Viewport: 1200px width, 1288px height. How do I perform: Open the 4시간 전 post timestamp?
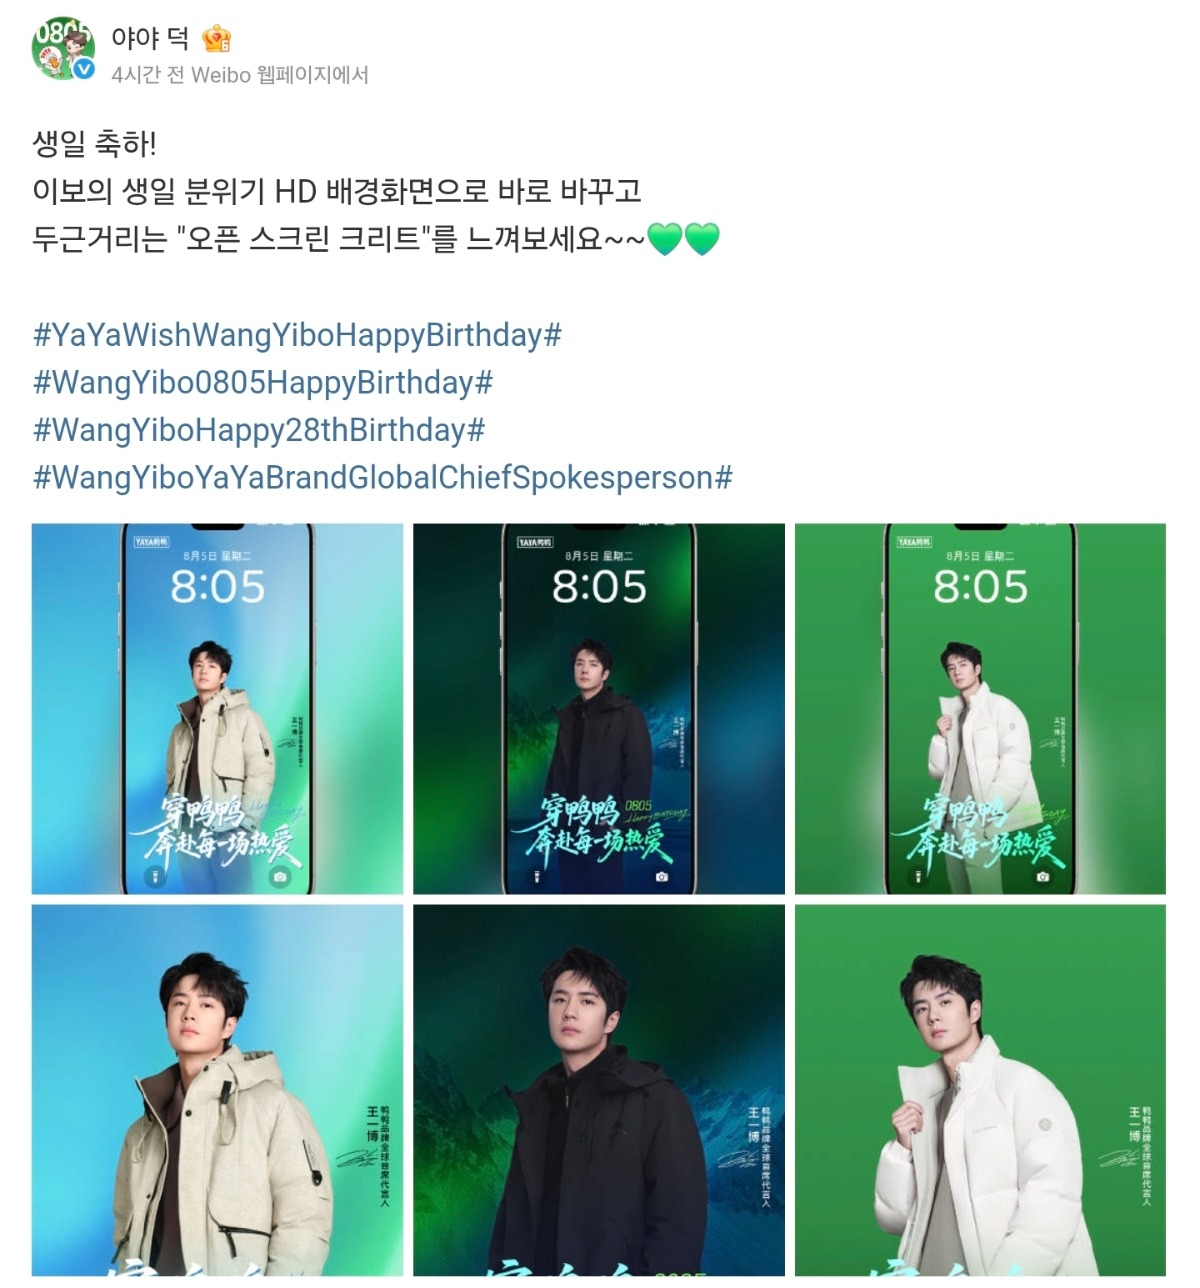coord(147,75)
